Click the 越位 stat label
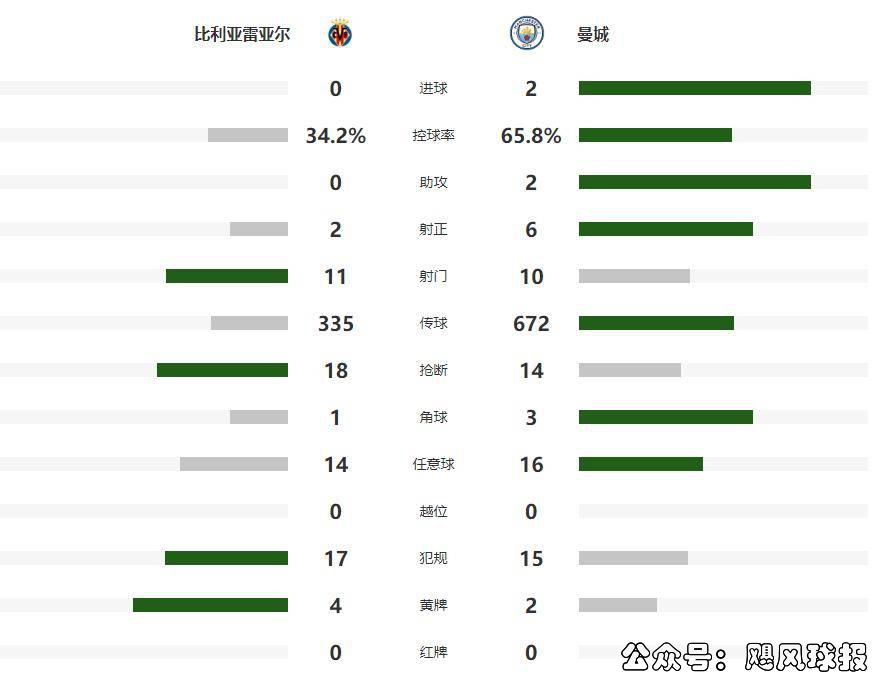The image size is (873, 678). tap(433, 511)
